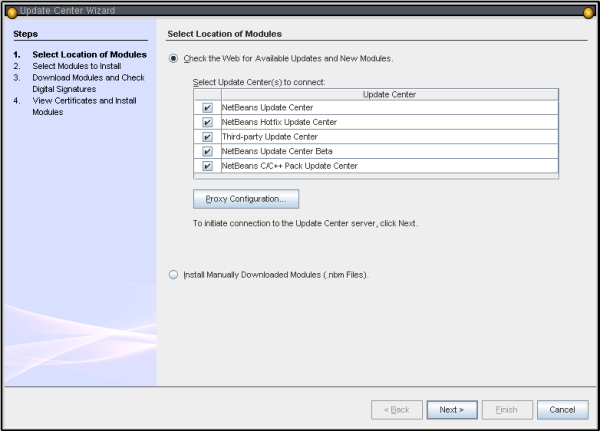The height and width of the screenshot is (431, 600).
Task: Click step 'View Certificates and Install Modules'
Action: (84, 106)
